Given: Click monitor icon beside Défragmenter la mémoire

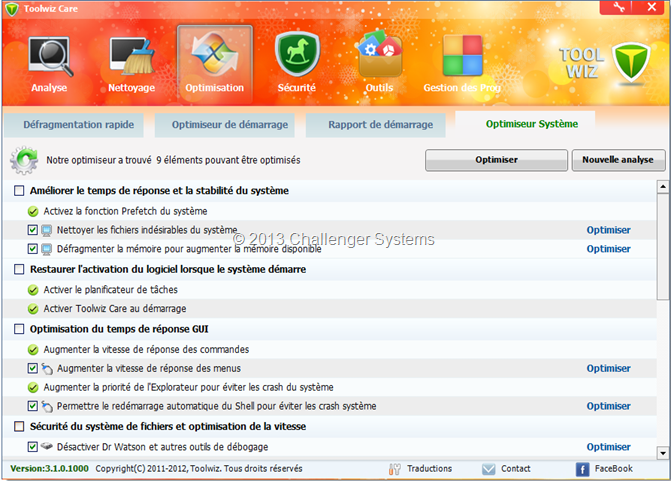Looking at the screenshot, I should [47, 249].
